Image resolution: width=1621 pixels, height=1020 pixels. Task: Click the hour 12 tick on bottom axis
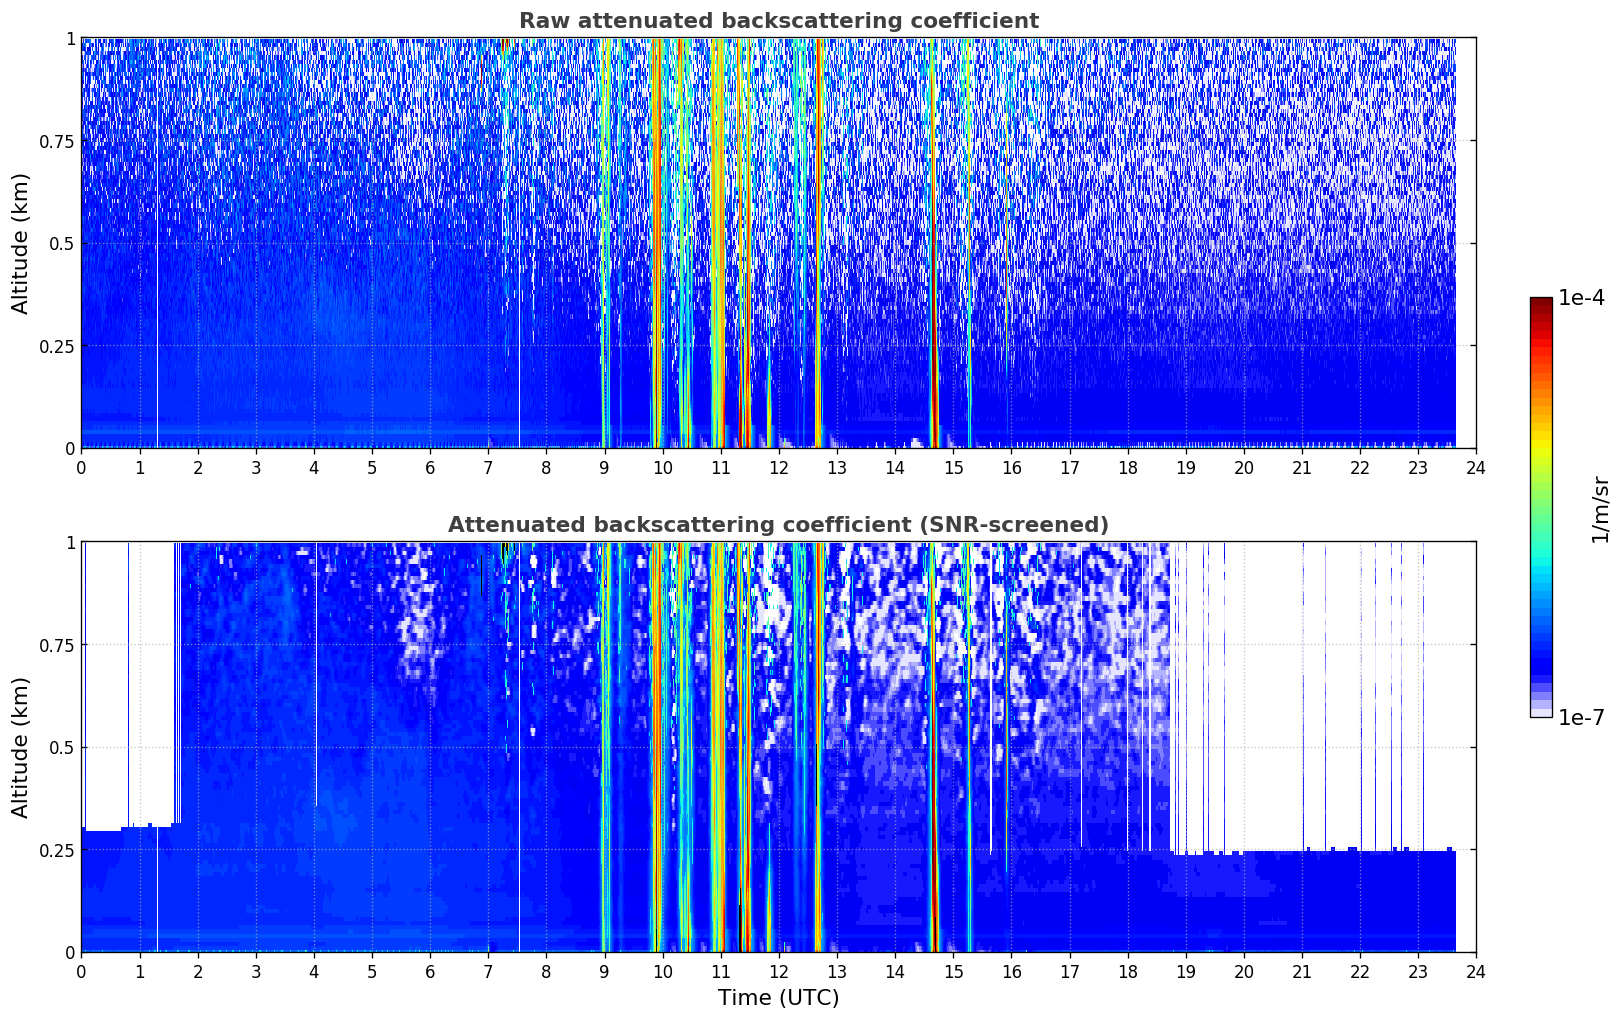click(779, 972)
